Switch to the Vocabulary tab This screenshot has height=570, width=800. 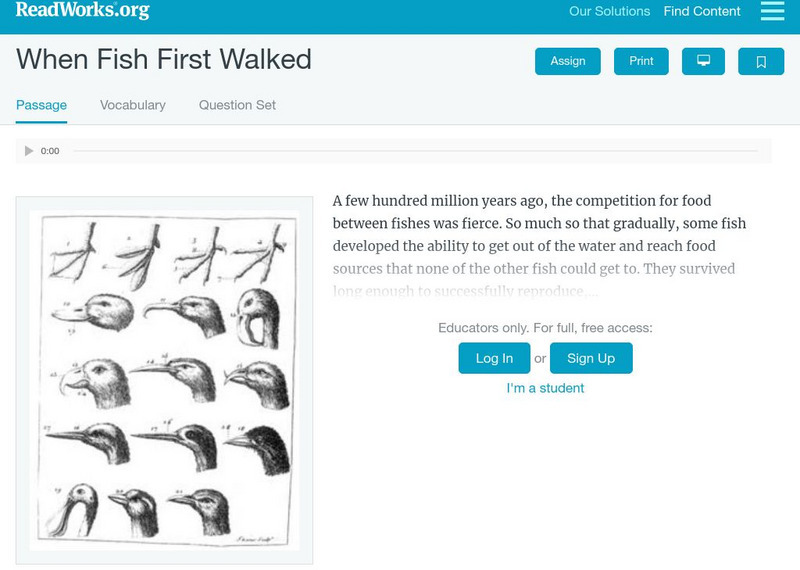coord(133,105)
